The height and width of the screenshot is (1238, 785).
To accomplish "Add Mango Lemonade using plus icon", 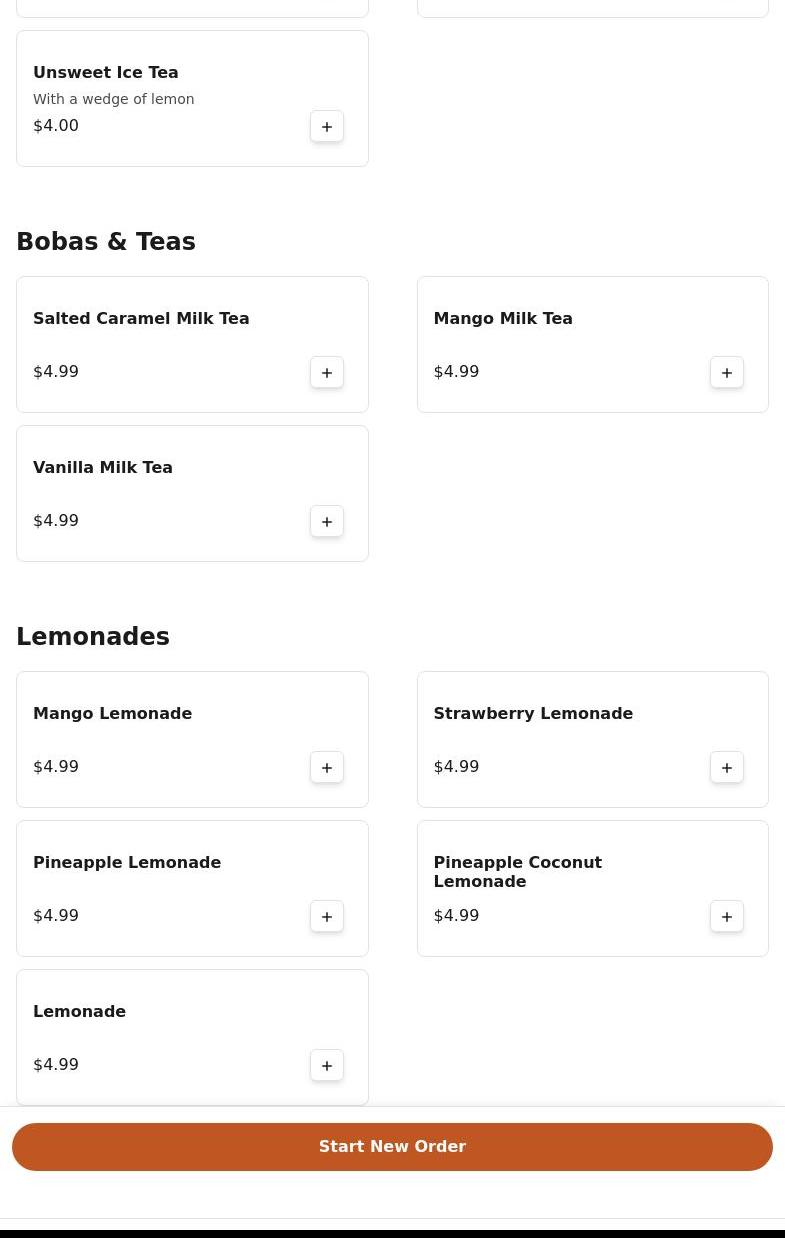I will [x=327, y=767].
